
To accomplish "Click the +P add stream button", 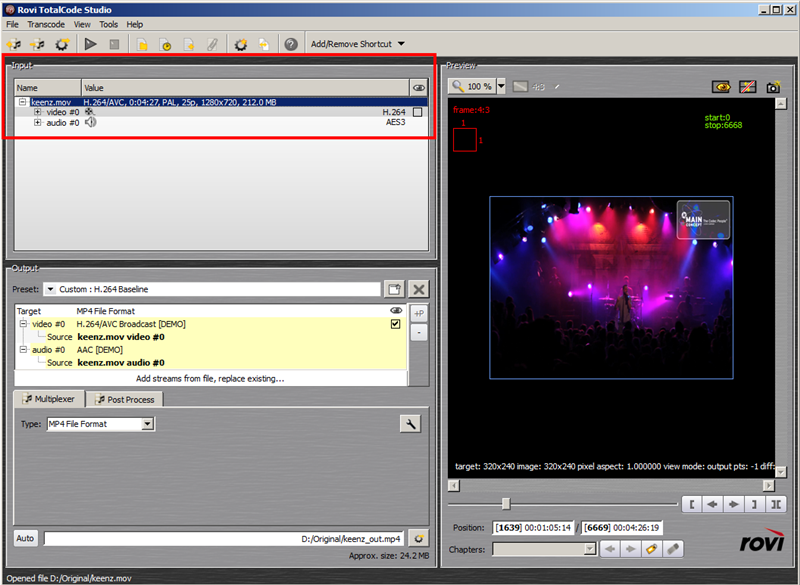I will tap(419, 314).
